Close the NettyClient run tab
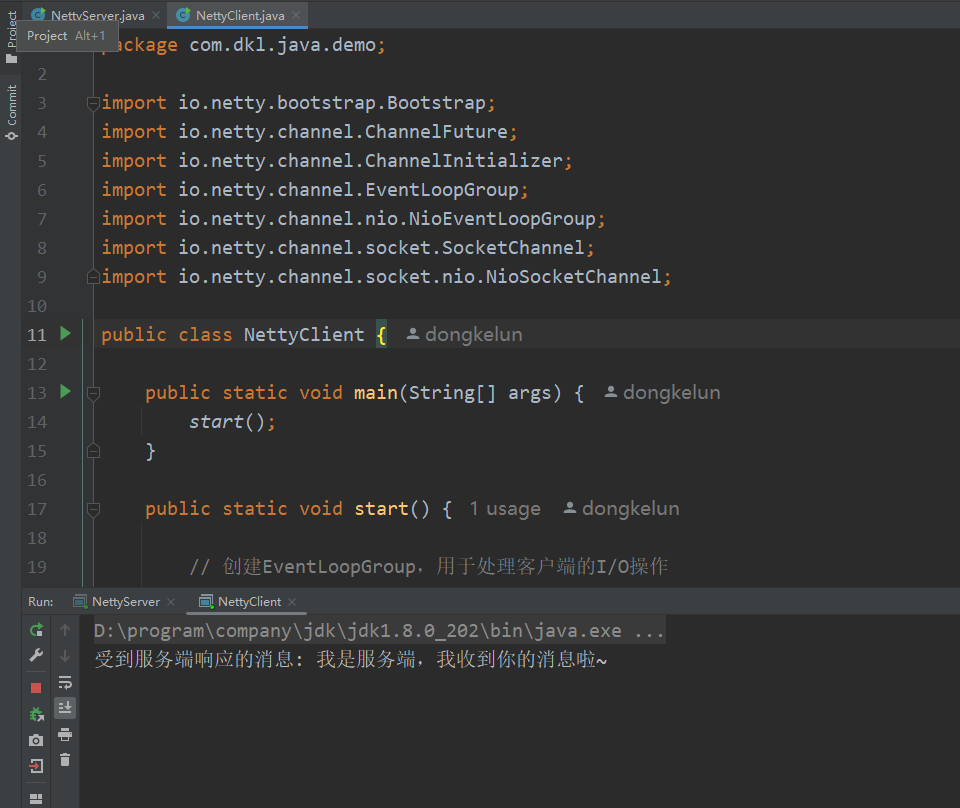Image resolution: width=960 pixels, height=808 pixels. click(x=292, y=602)
